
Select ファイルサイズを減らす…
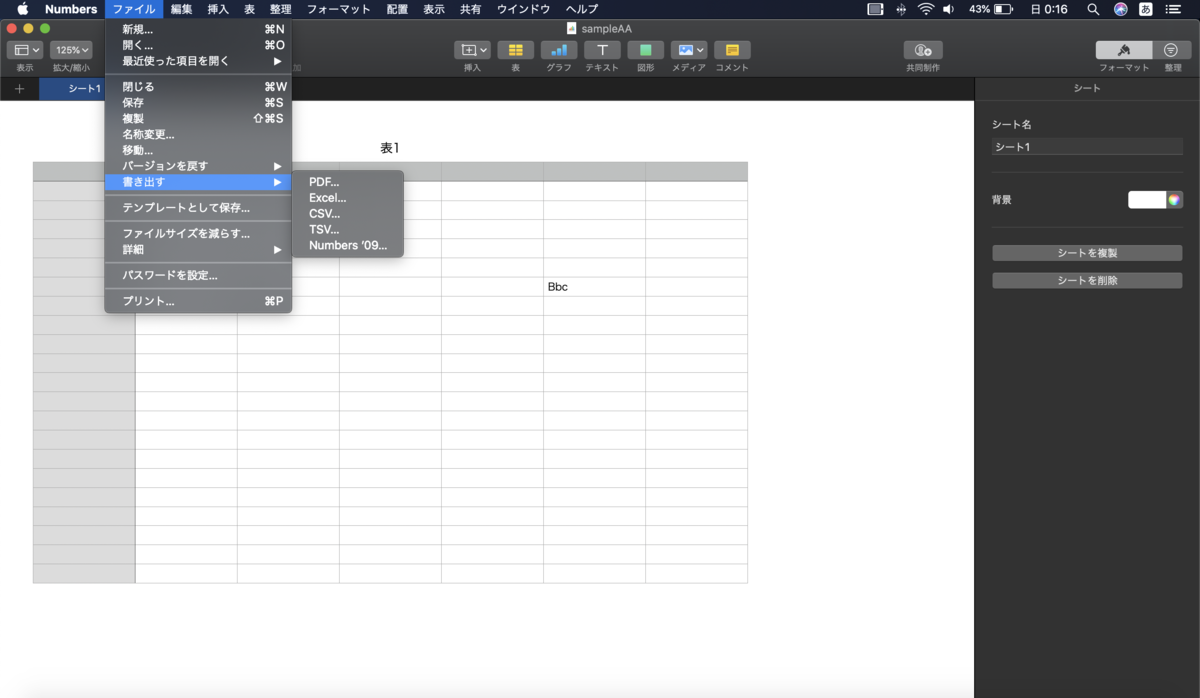198,234
